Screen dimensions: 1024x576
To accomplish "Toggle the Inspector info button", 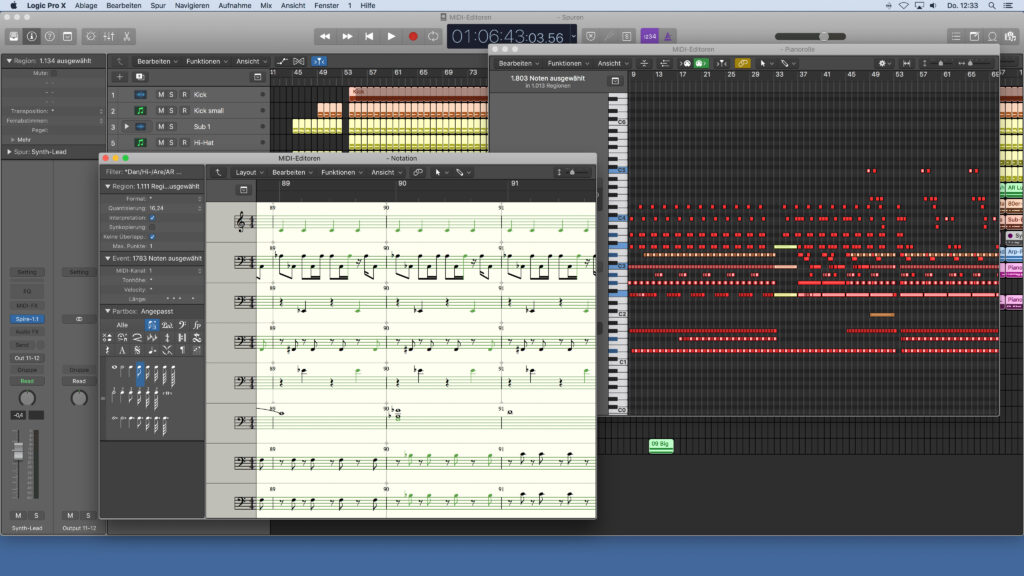I will click(x=31, y=37).
